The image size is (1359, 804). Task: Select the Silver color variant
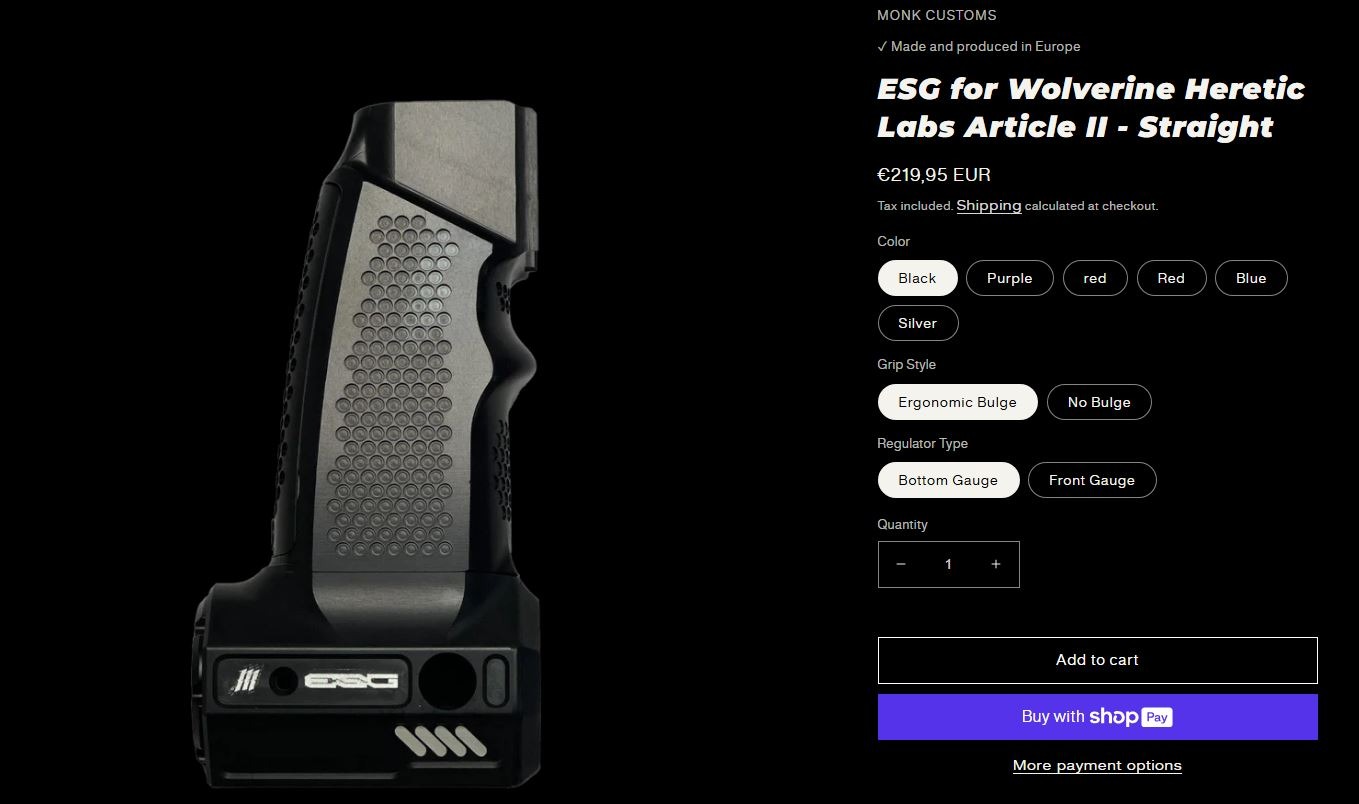coord(918,323)
